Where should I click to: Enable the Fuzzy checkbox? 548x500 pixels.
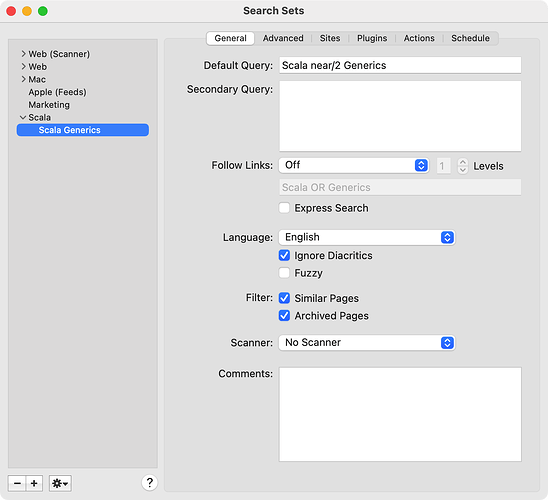(x=284, y=273)
